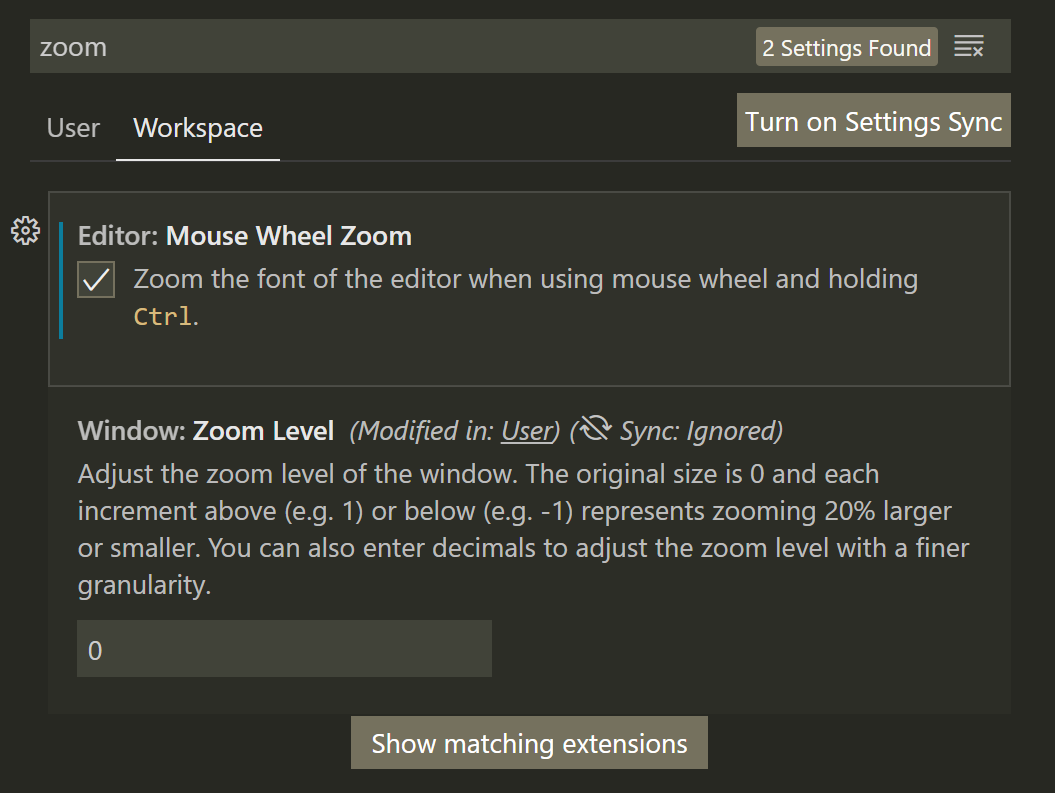Focus the Window Zoom Level input field
1055x793 pixels.
click(x=284, y=649)
